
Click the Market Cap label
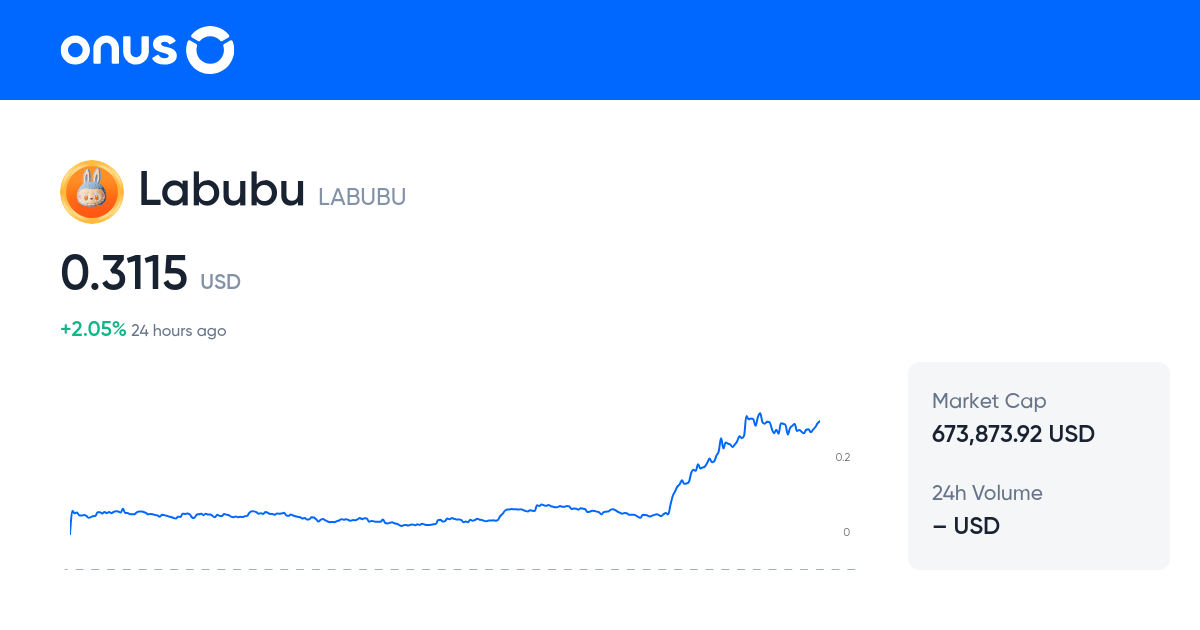pos(989,401)
